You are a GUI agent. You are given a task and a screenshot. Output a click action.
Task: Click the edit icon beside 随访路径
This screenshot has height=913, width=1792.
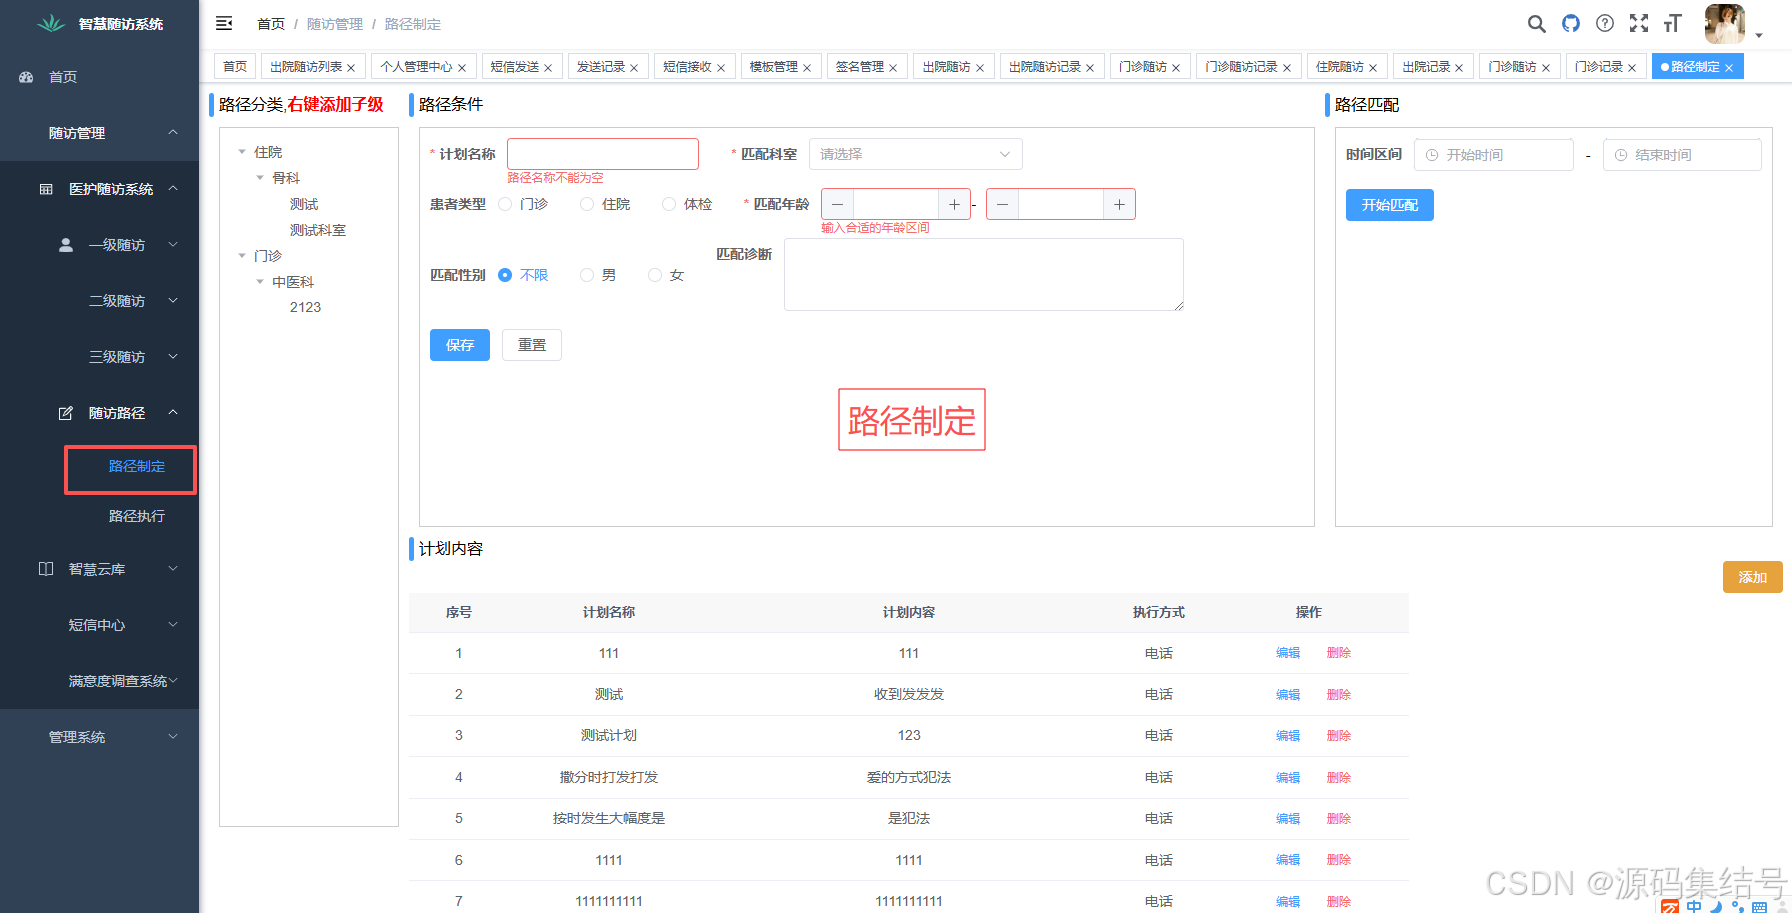66,413
